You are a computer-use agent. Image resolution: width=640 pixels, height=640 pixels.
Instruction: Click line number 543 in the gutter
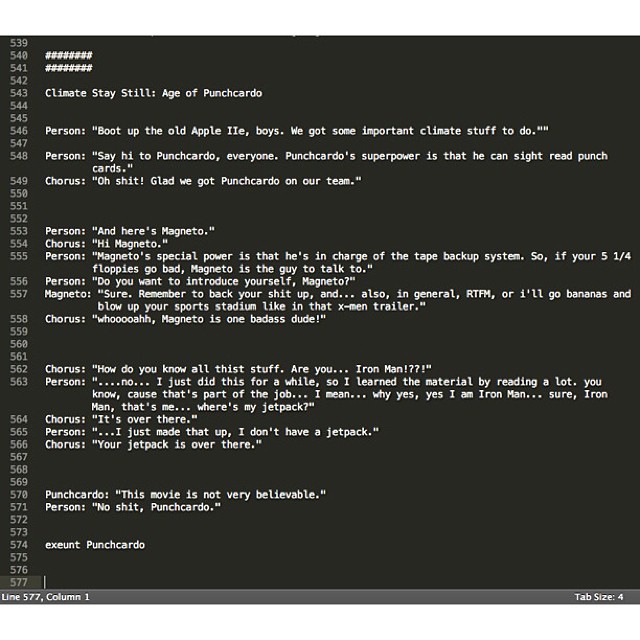pos(19,93)
